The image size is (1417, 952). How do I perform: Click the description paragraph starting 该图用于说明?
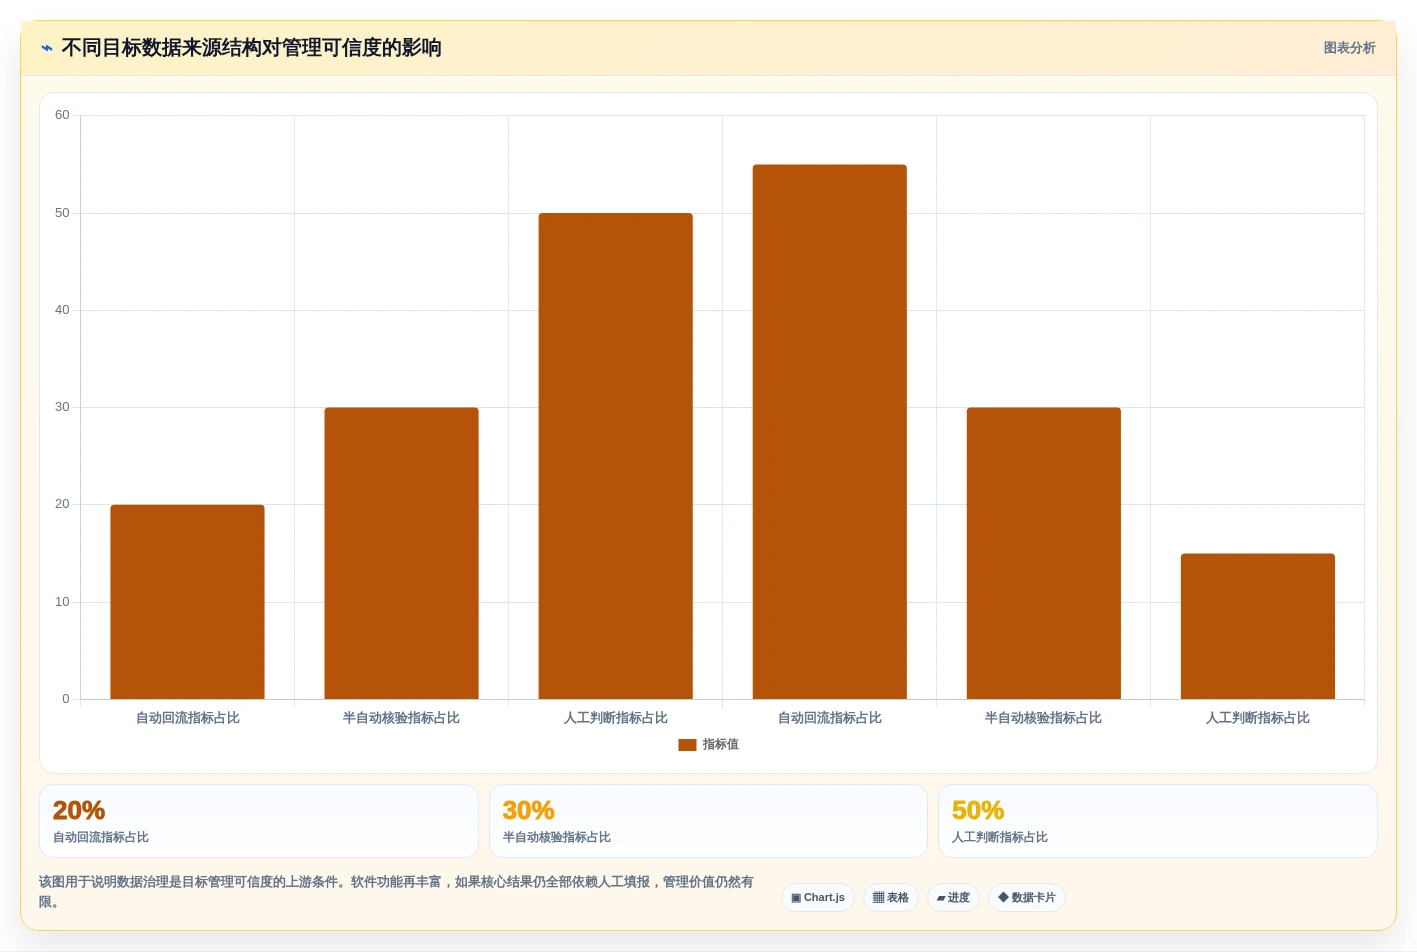(x=396, y=892)
